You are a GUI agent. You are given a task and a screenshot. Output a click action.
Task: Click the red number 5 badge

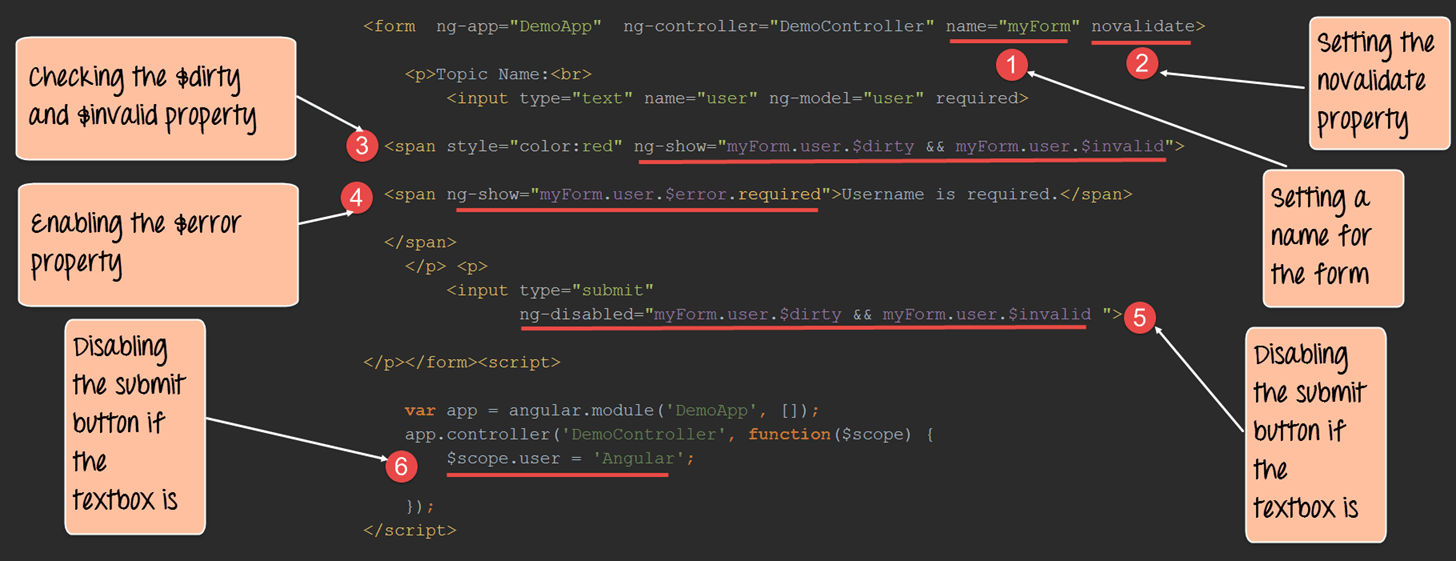pos(1139,318)
